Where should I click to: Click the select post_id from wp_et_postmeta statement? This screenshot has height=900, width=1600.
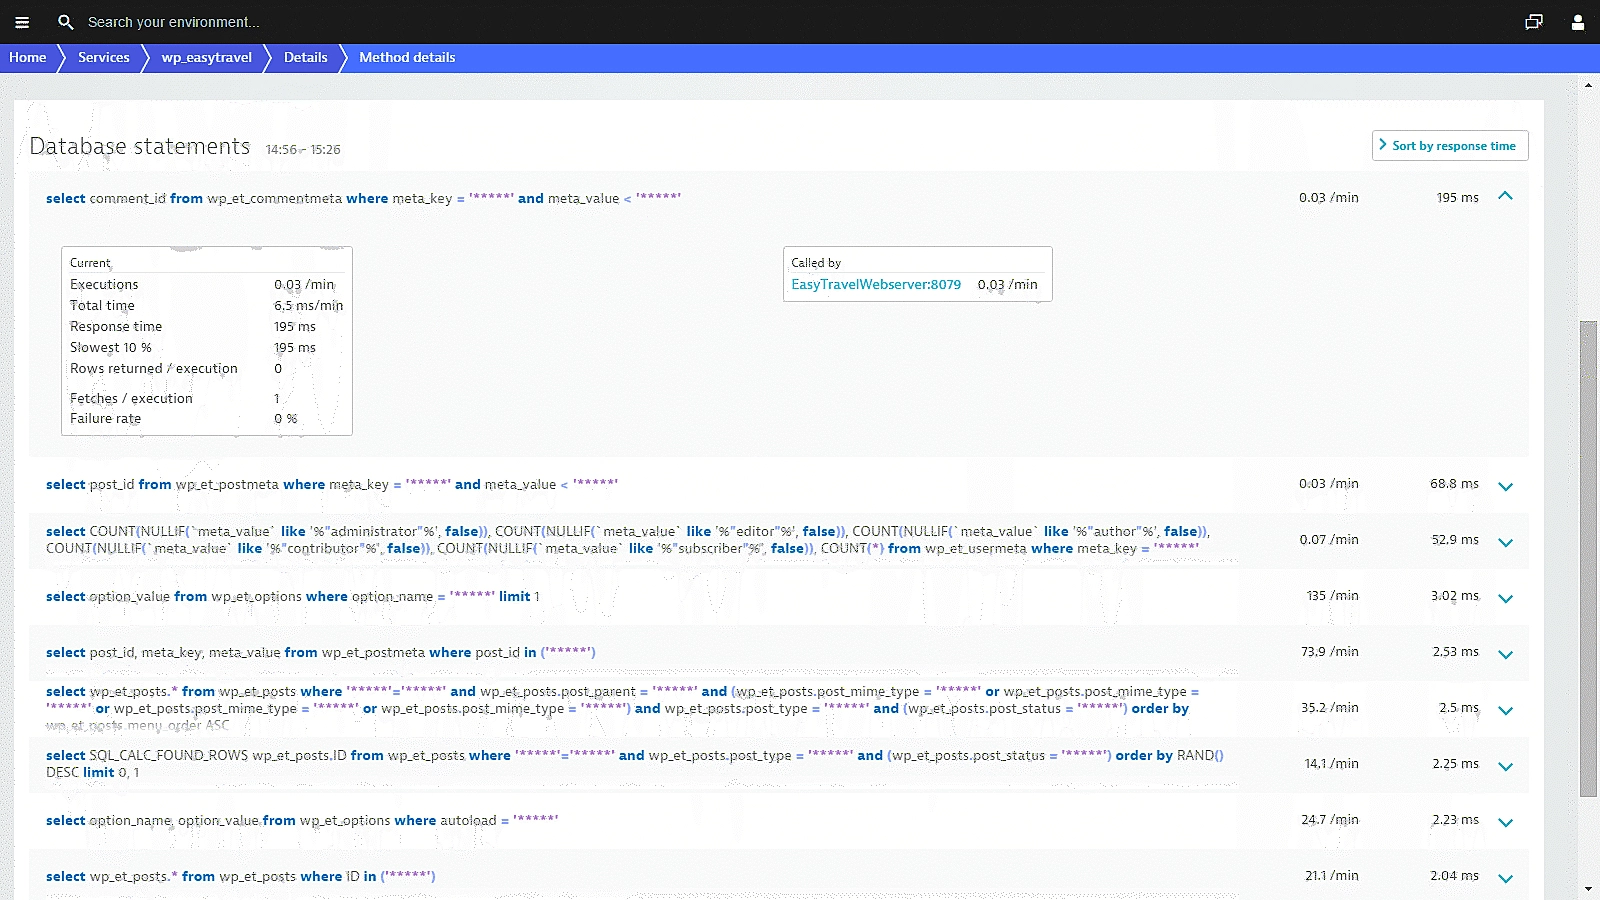[332, 484]
